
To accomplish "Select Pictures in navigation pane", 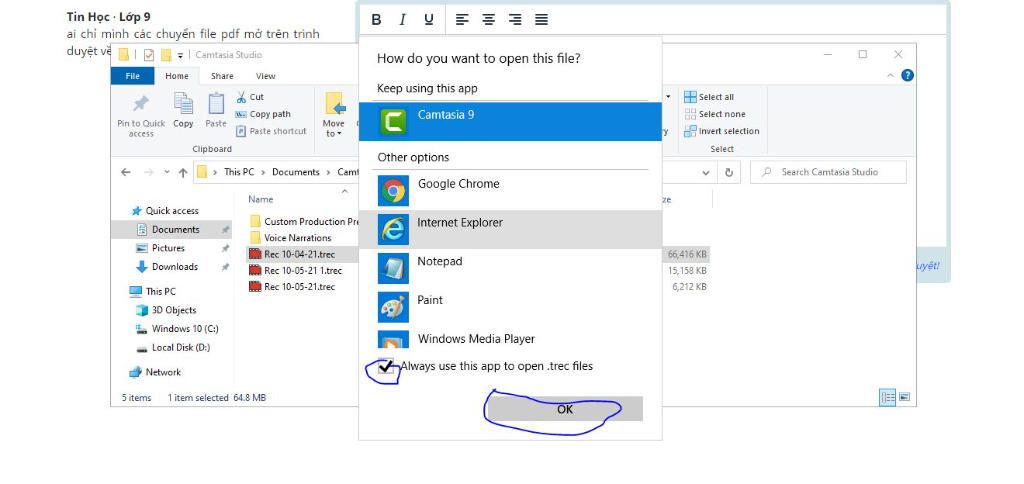I will (168, 248).
